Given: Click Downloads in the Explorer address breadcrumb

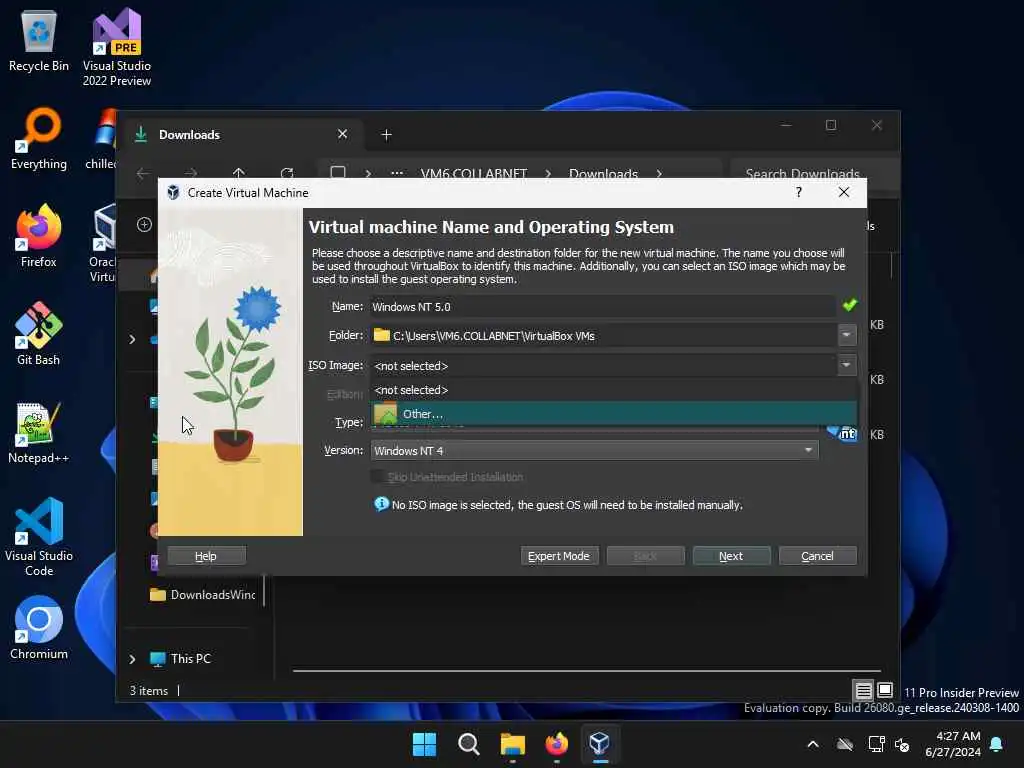Looking at the screenshot, I should 603,174.
